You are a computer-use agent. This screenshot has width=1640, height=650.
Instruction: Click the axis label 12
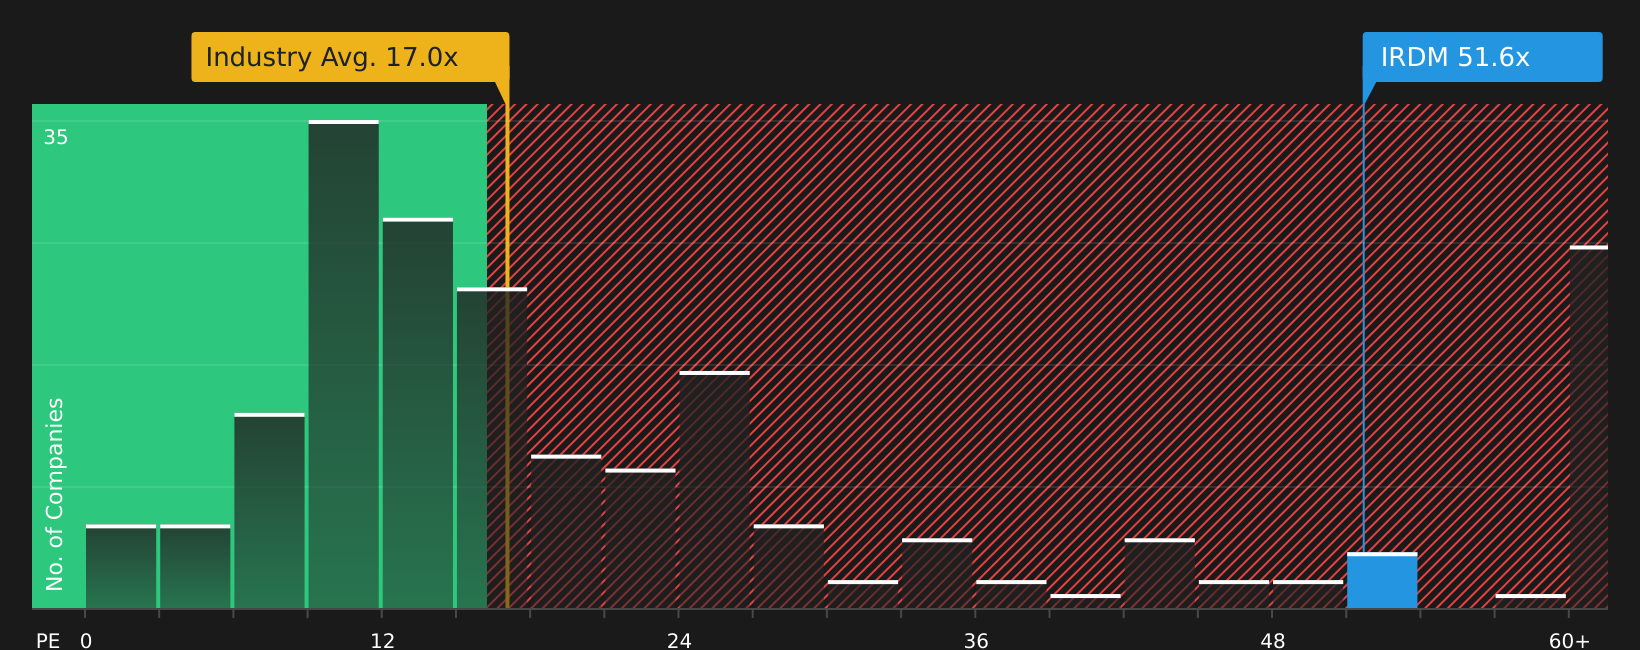383,641
